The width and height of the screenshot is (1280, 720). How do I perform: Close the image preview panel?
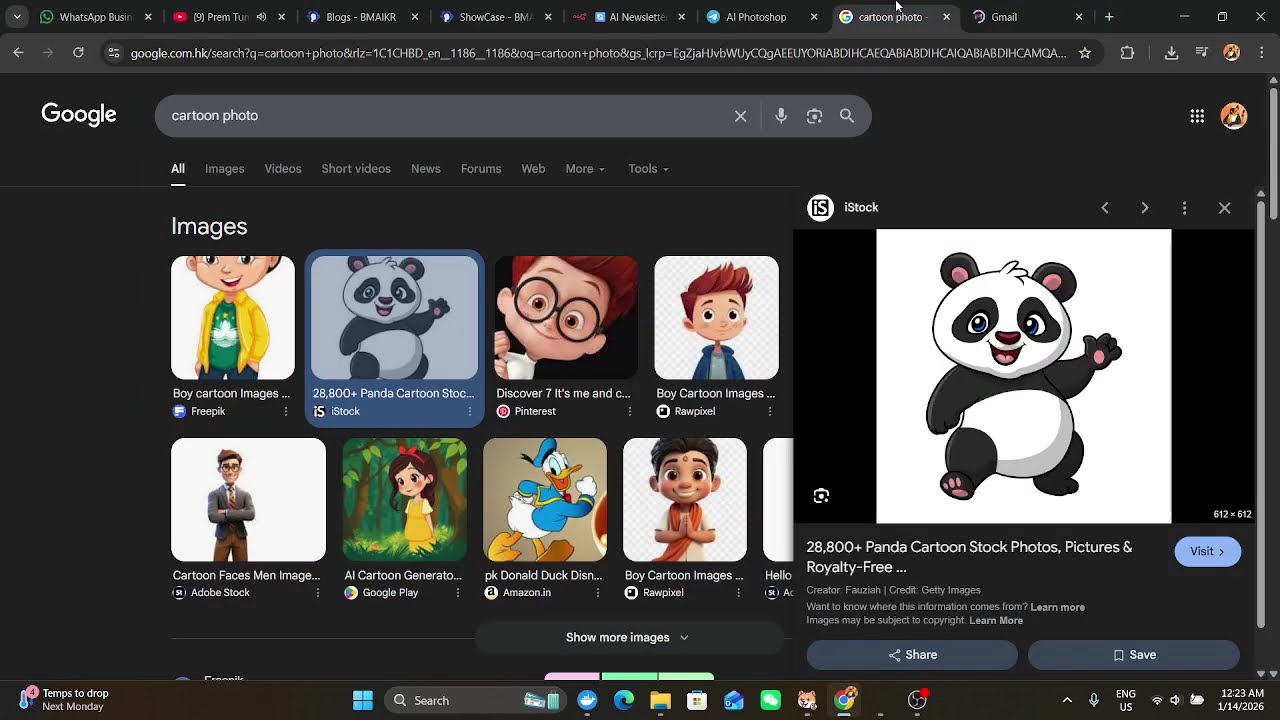click(x=1225, y=208)
